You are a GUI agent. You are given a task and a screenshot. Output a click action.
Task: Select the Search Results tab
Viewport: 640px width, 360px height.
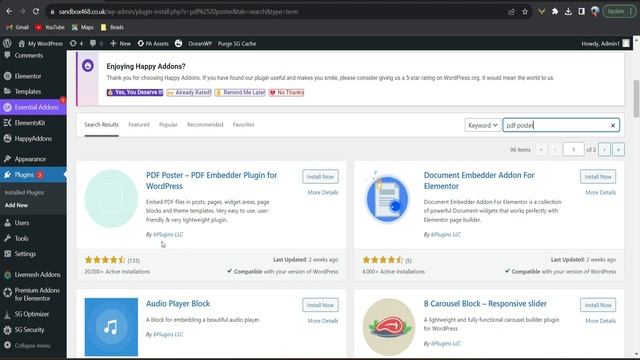[x=101, y=124]
